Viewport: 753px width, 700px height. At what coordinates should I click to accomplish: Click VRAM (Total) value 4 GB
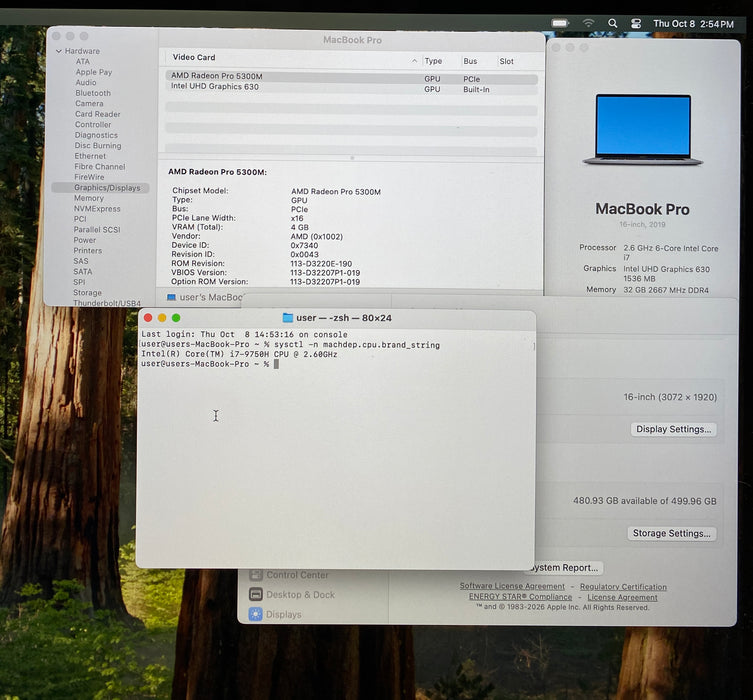click(300, 227)
